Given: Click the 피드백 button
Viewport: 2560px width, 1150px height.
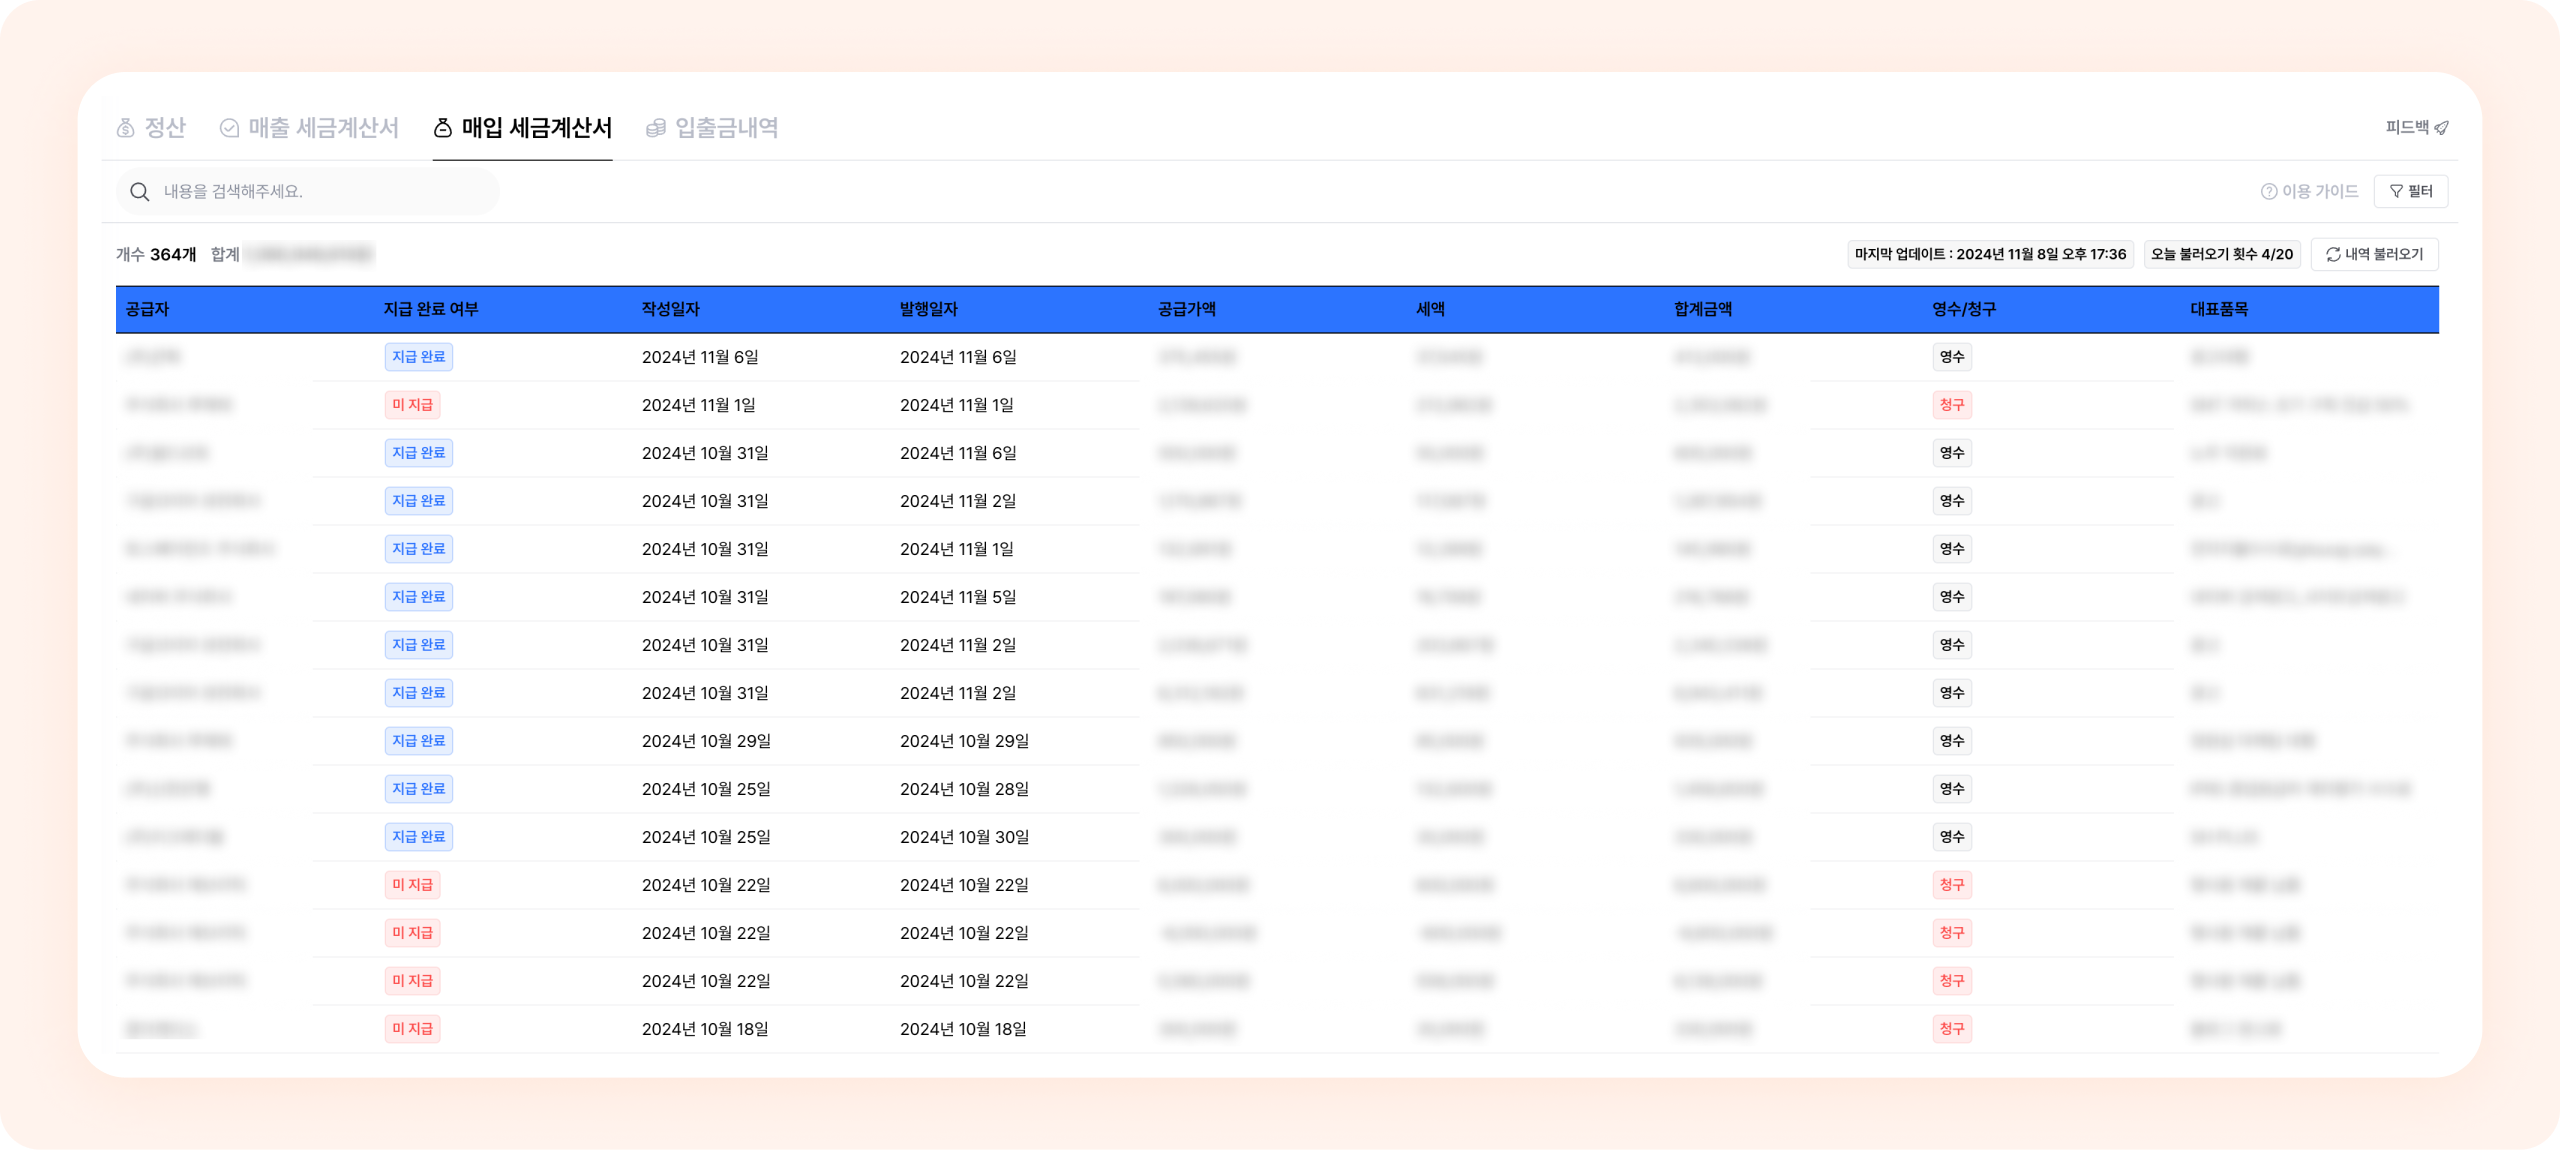Looking at the screenshot, I should tap(2407, 128).
